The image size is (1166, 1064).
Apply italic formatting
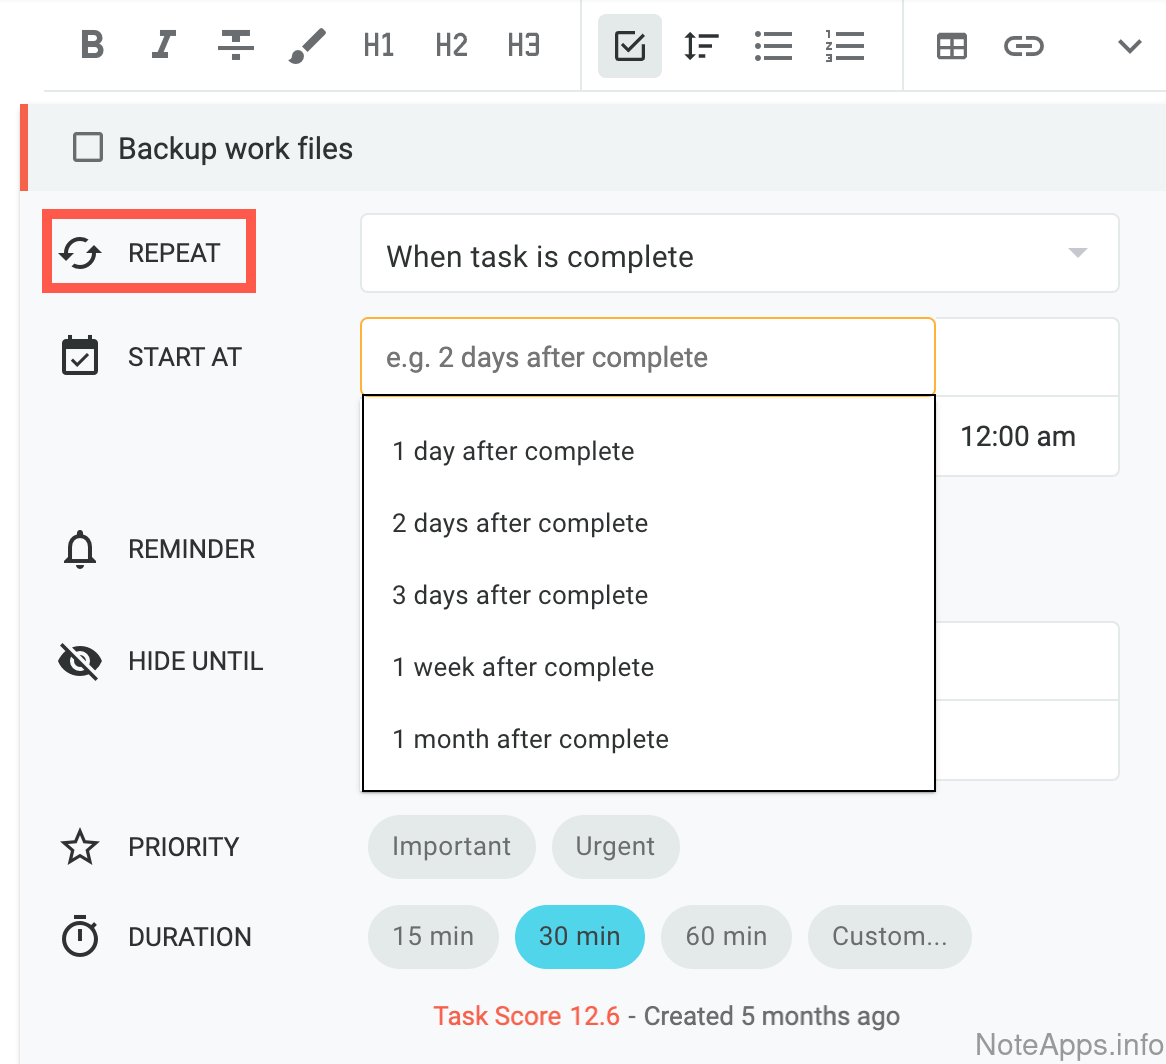[164, 46]
